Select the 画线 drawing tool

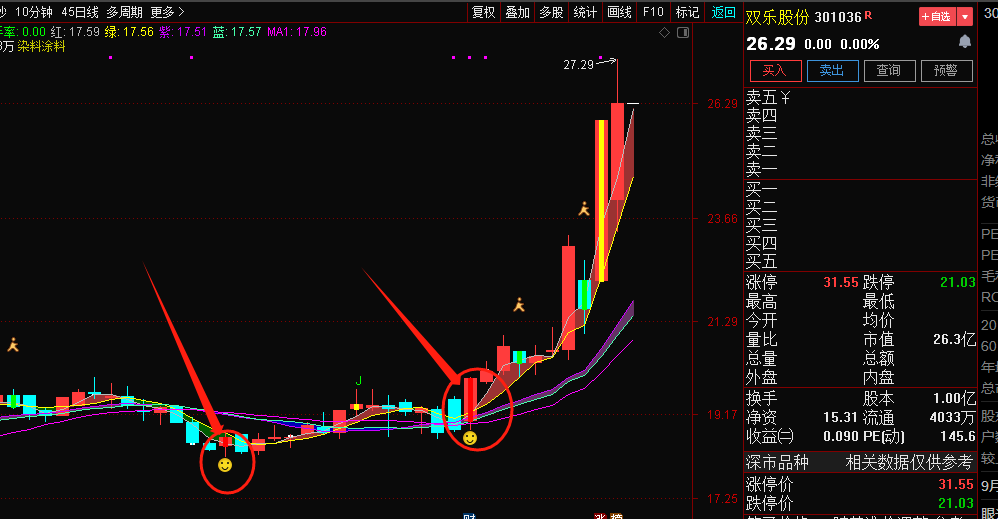pos(619,12)
